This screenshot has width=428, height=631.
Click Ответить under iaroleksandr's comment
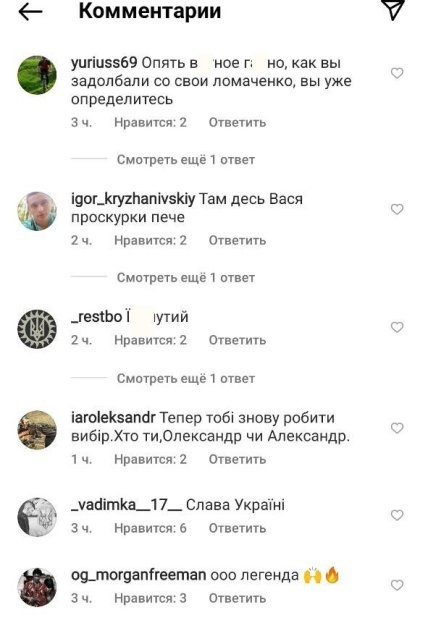pyautogui.click(x=237, y=459)
